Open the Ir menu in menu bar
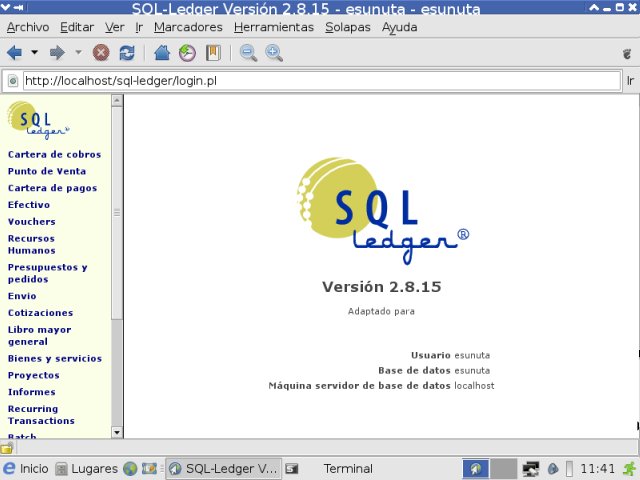The height and width of the screenshot is (480, 640). 139,27
